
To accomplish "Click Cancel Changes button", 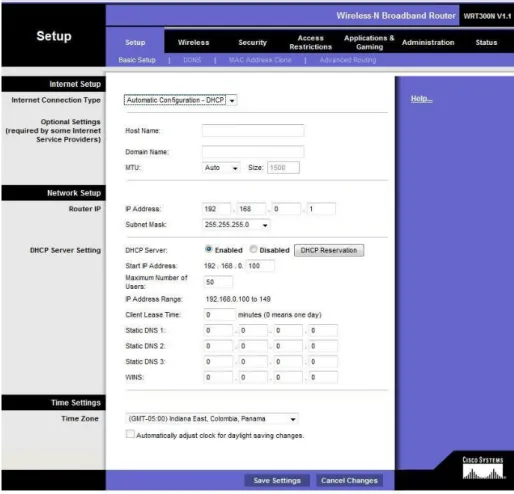I will click(349, 480).
